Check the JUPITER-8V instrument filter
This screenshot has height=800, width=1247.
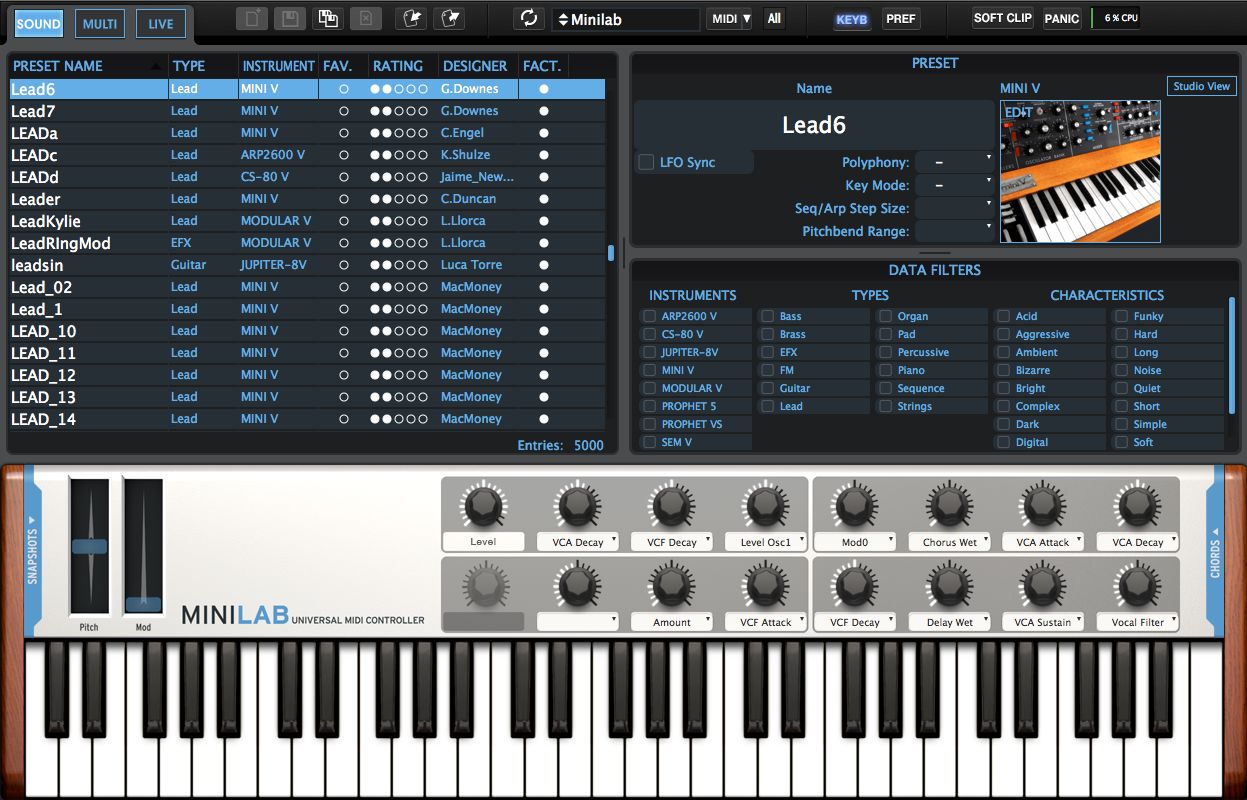tap(649, 352)
